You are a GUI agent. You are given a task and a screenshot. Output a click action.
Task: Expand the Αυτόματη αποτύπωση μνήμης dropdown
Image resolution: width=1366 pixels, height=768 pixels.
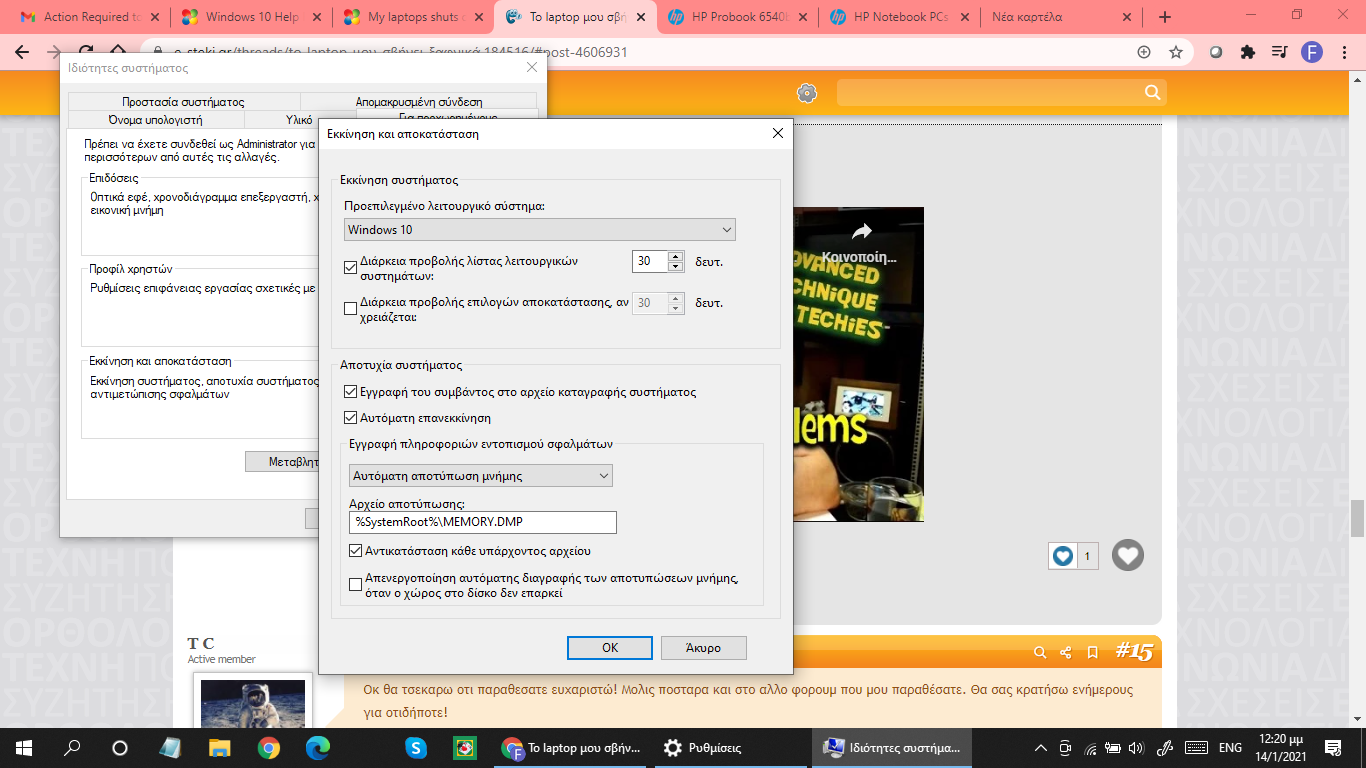[481, 476]
